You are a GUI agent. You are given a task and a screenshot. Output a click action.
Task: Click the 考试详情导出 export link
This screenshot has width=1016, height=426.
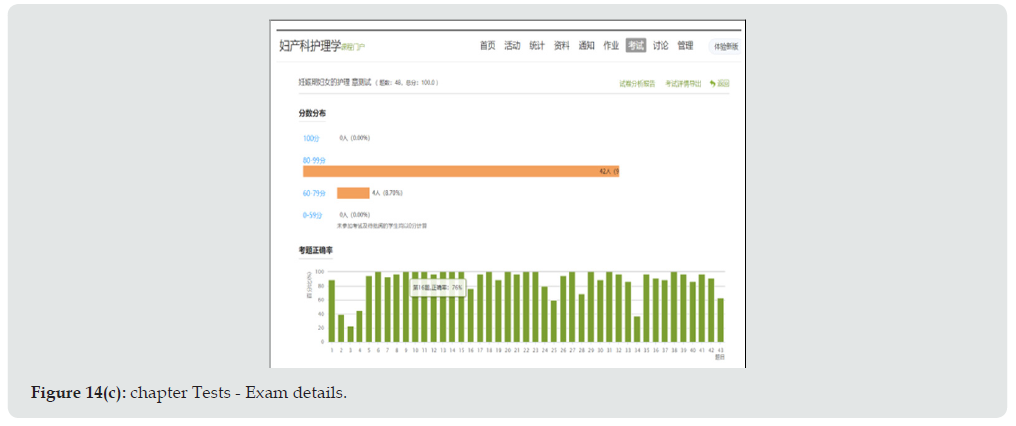coord(684,84)
